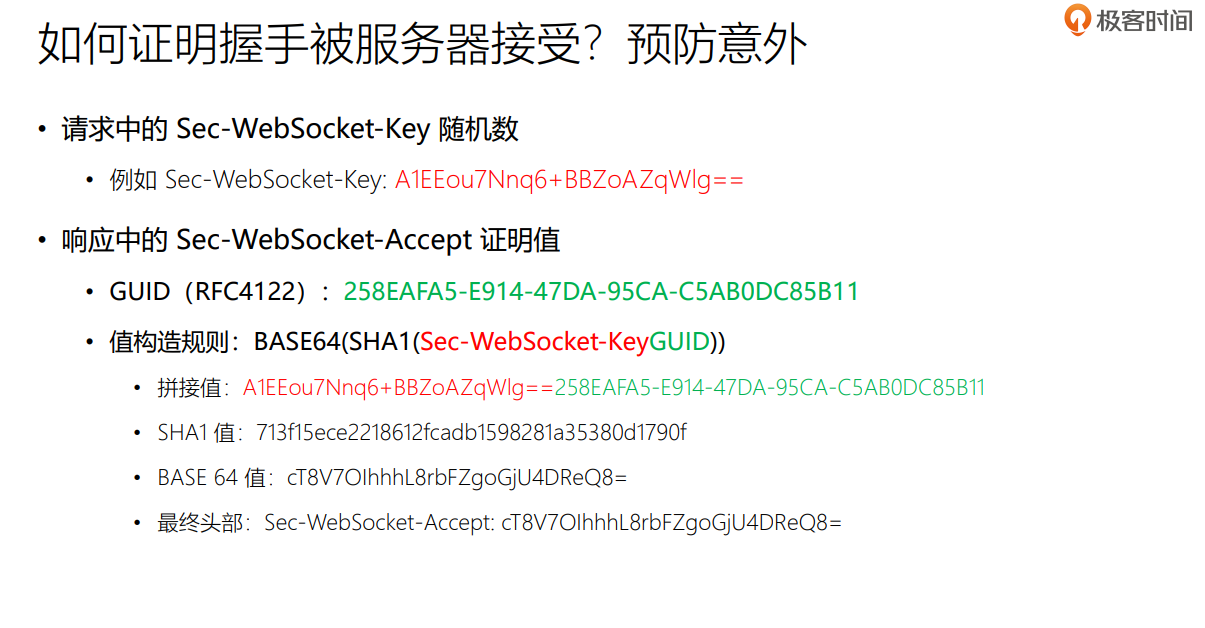
Task: Click the 最终头部 label
Action: coord(204,523)
